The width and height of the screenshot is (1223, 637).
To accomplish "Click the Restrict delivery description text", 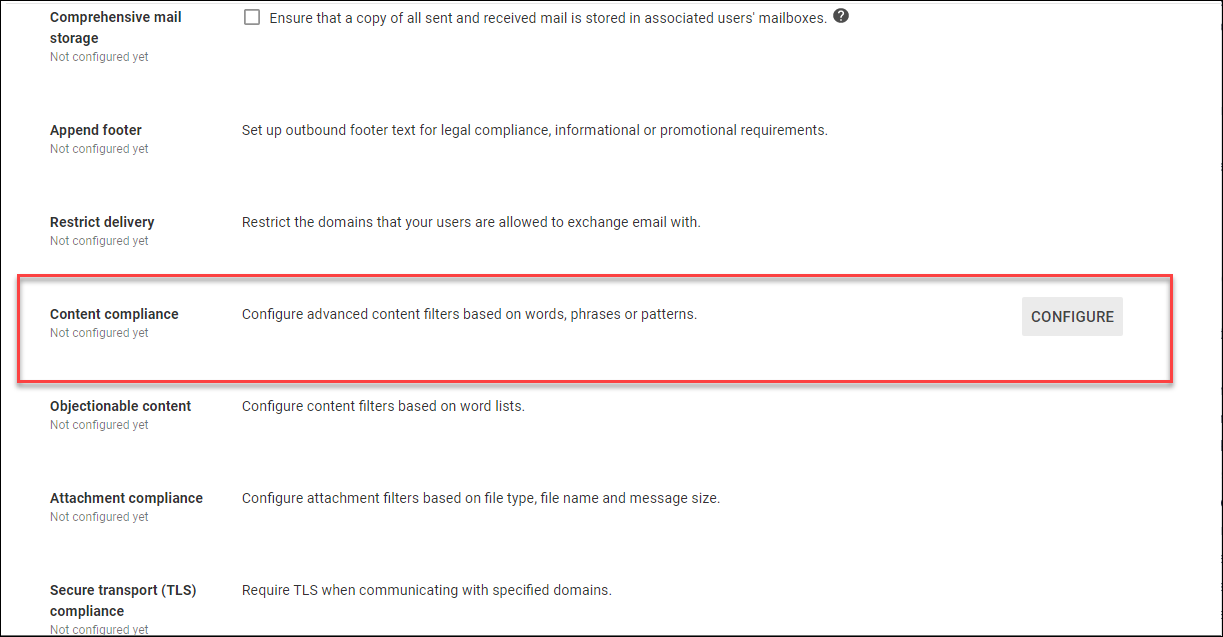I will pyautogui.click(x=471, y=222).
